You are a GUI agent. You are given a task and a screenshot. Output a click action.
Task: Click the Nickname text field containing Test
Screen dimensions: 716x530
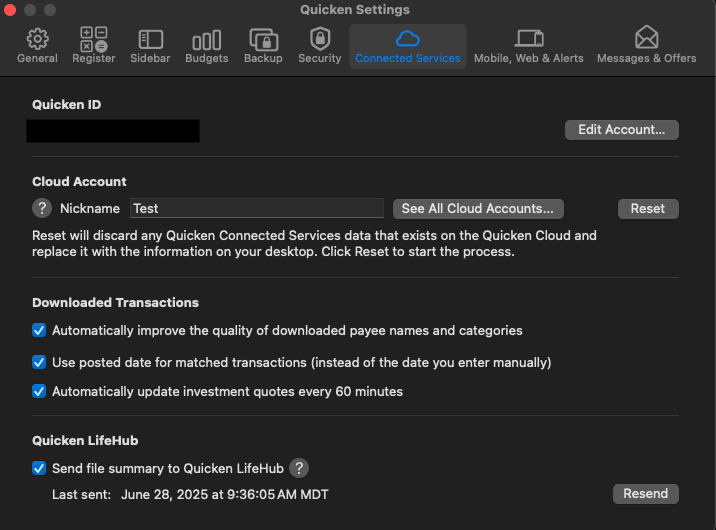(x=257, y=209)
